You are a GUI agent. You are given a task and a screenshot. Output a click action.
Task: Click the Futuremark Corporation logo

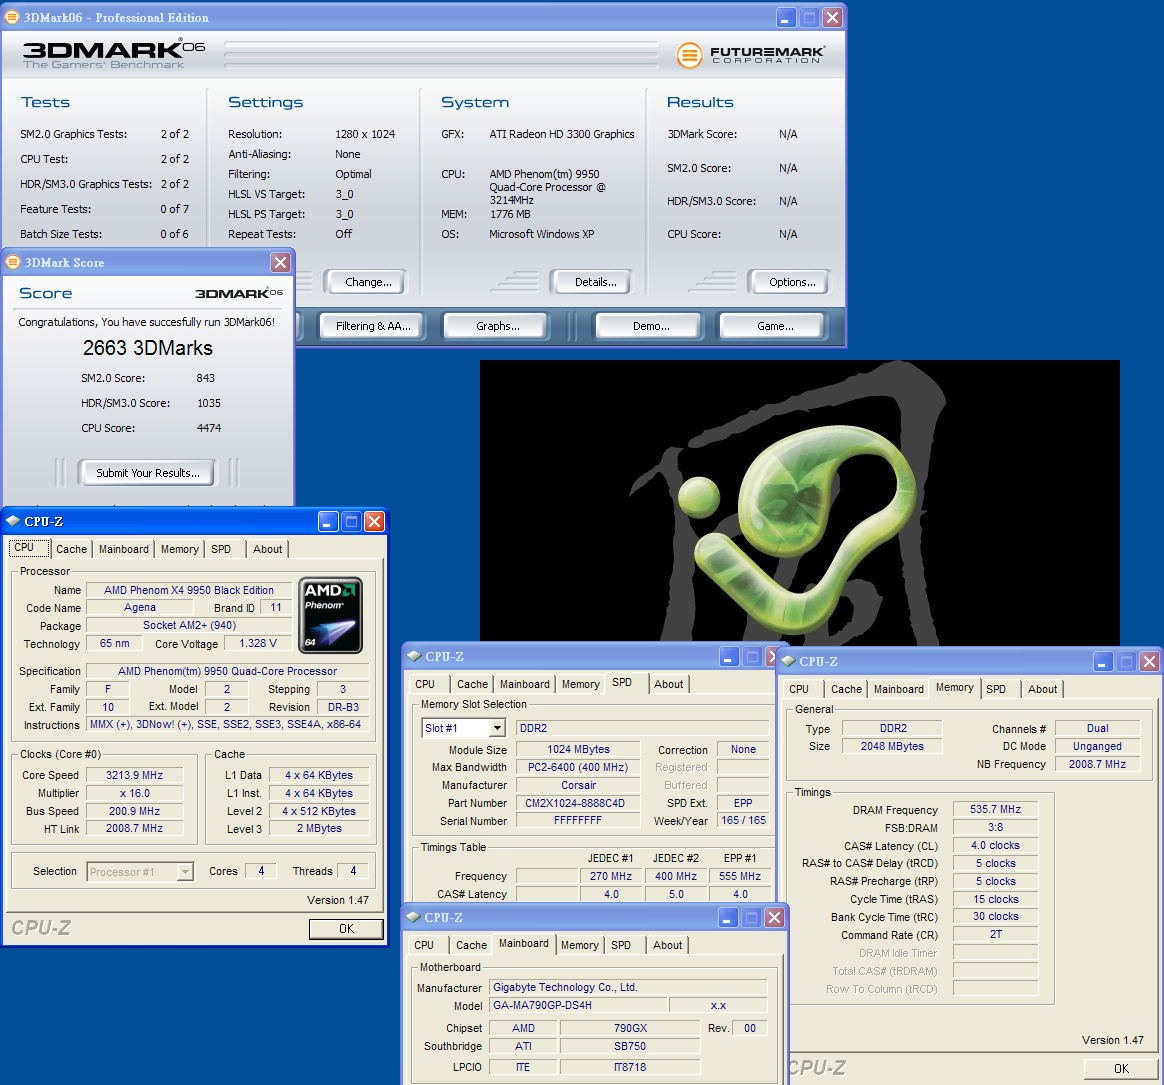tap(750, 54)
